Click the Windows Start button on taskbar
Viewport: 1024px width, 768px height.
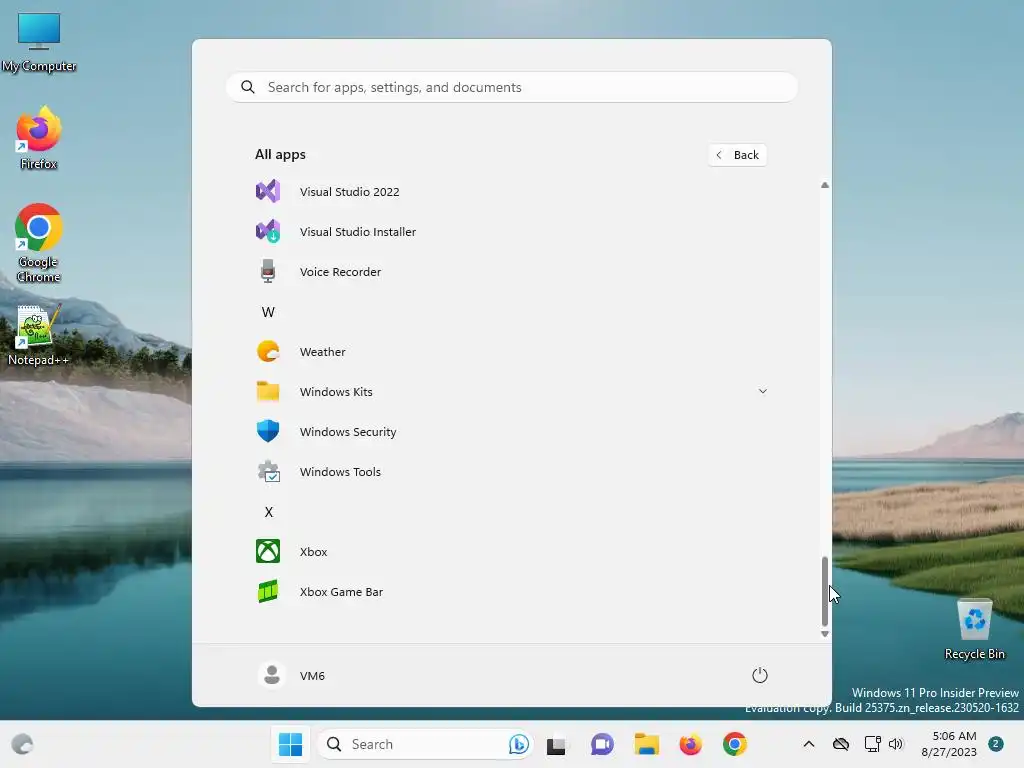(290, 744)
